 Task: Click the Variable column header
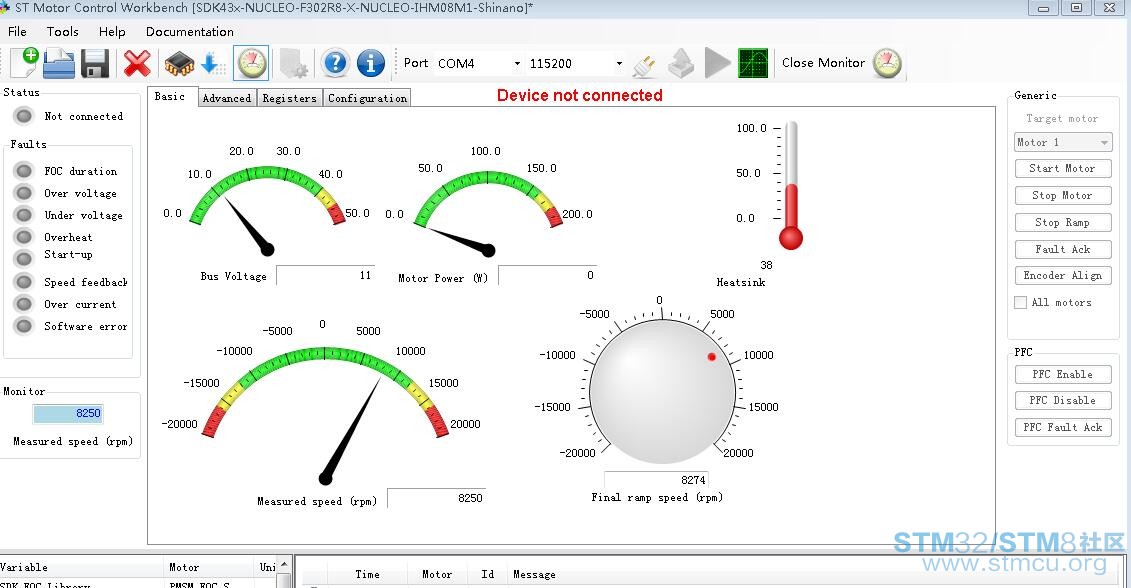point(24,567)
